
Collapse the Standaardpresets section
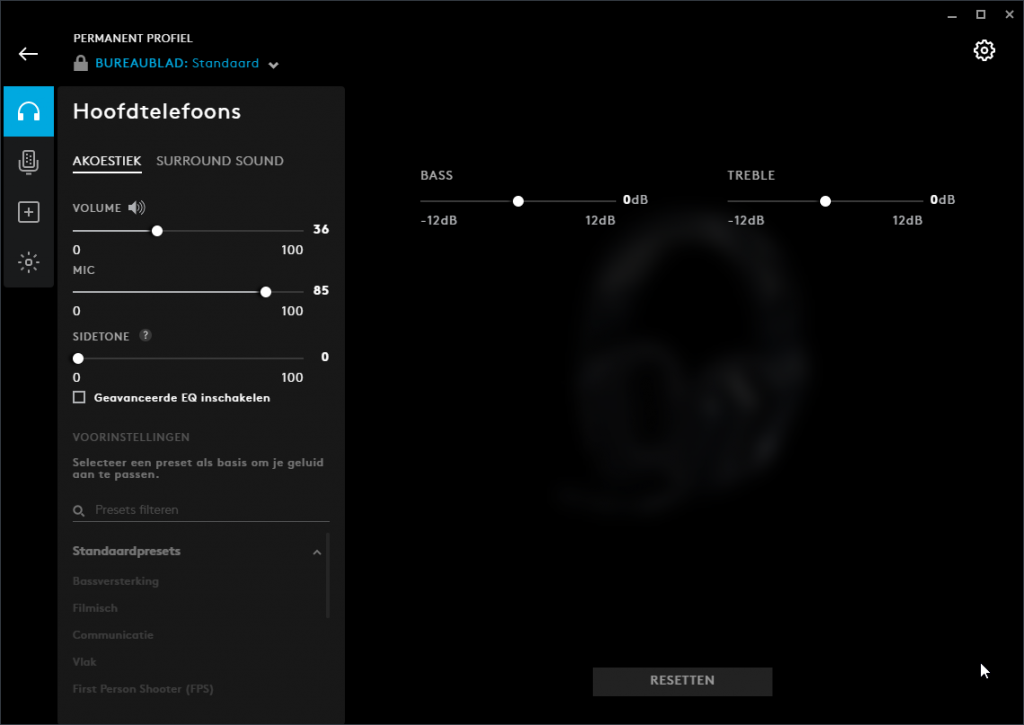pos(317,552)
